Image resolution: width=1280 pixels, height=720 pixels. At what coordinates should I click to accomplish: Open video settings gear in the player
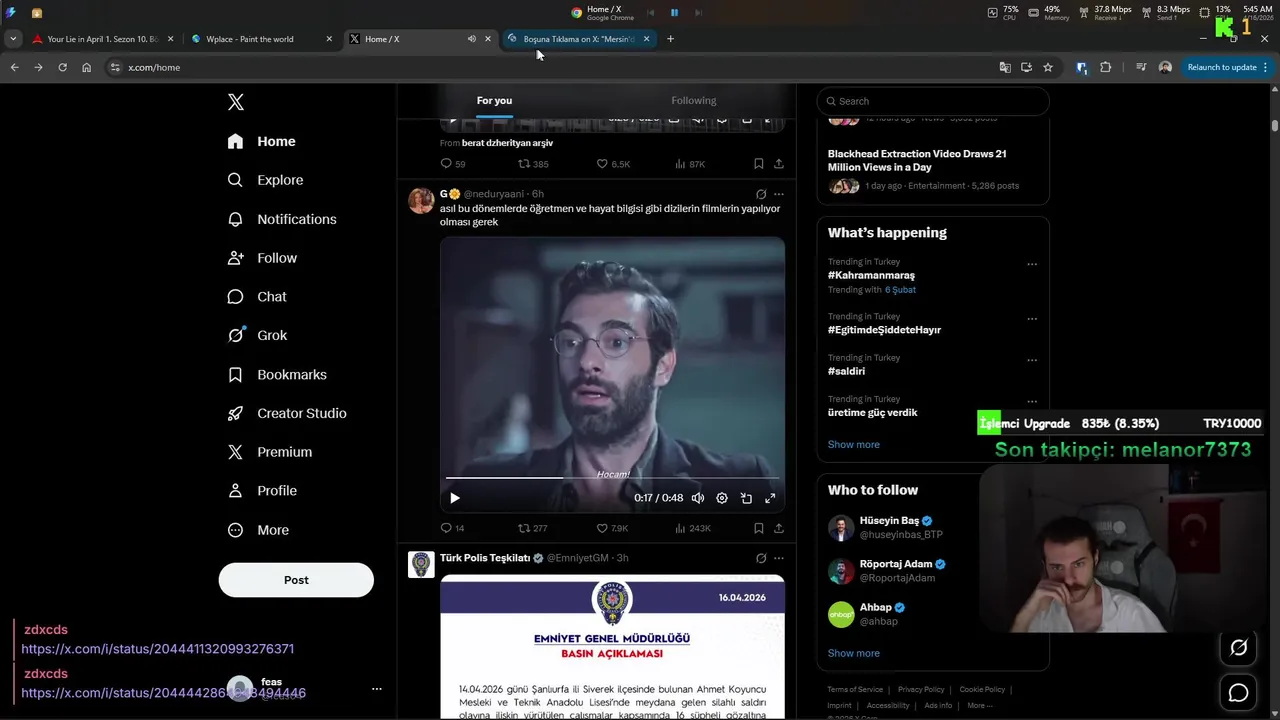[x=722, y=498]
